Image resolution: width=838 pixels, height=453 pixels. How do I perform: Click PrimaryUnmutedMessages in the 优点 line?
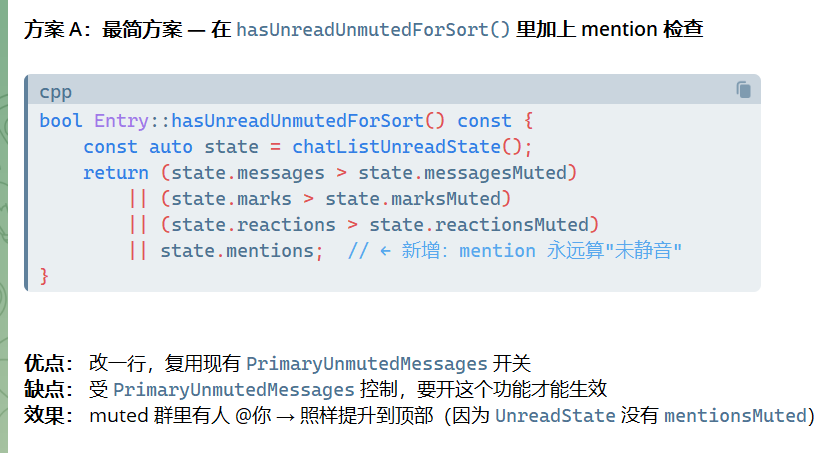367,364
